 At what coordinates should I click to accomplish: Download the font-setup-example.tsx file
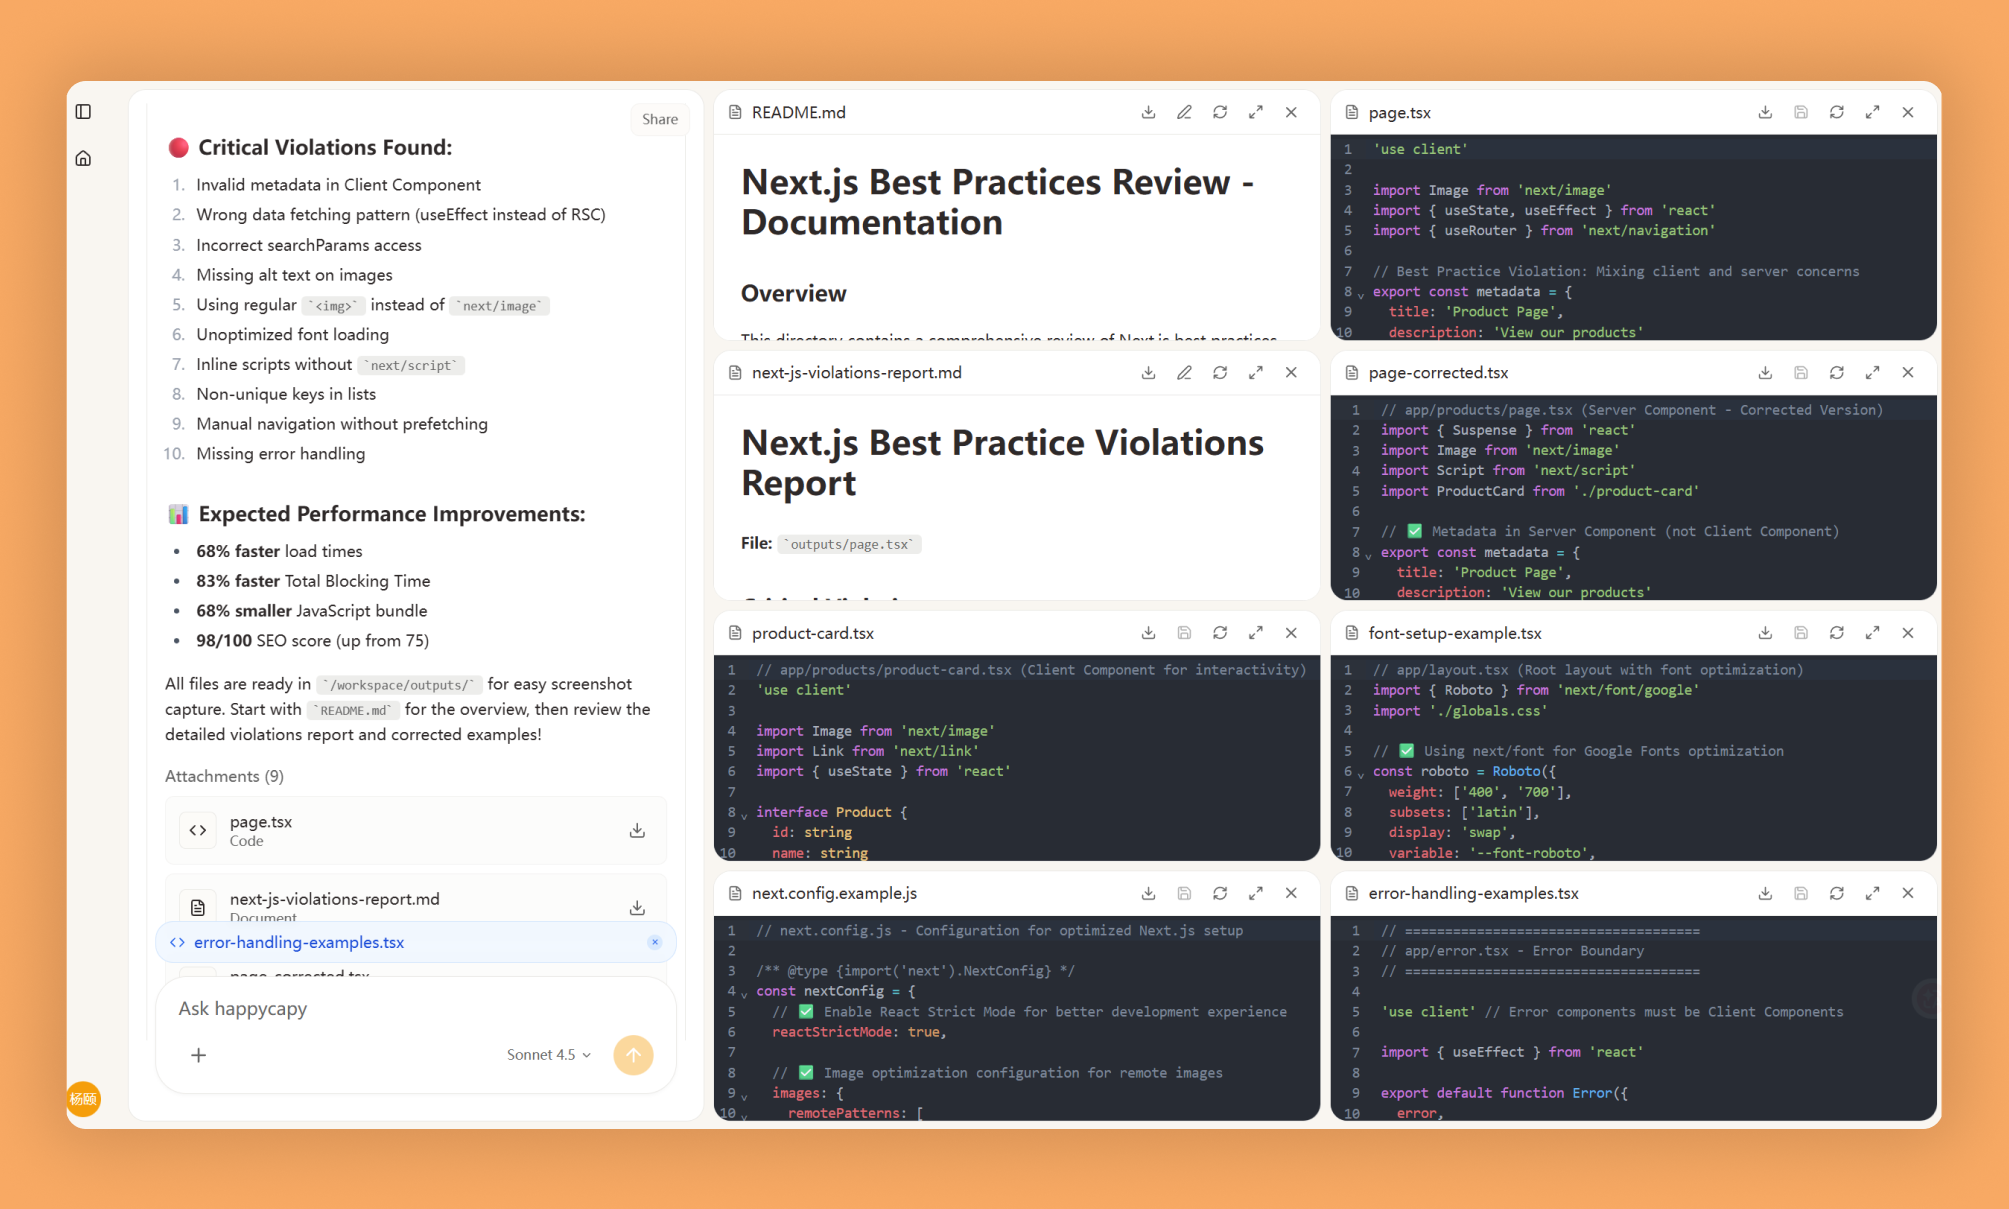coord(1765,633)
